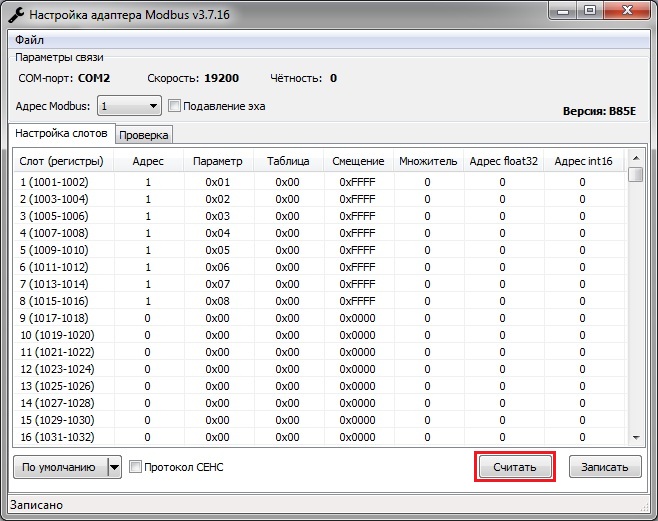Click the Смещение column header
This screenshot has width=658, height=521.
point(358,161)
